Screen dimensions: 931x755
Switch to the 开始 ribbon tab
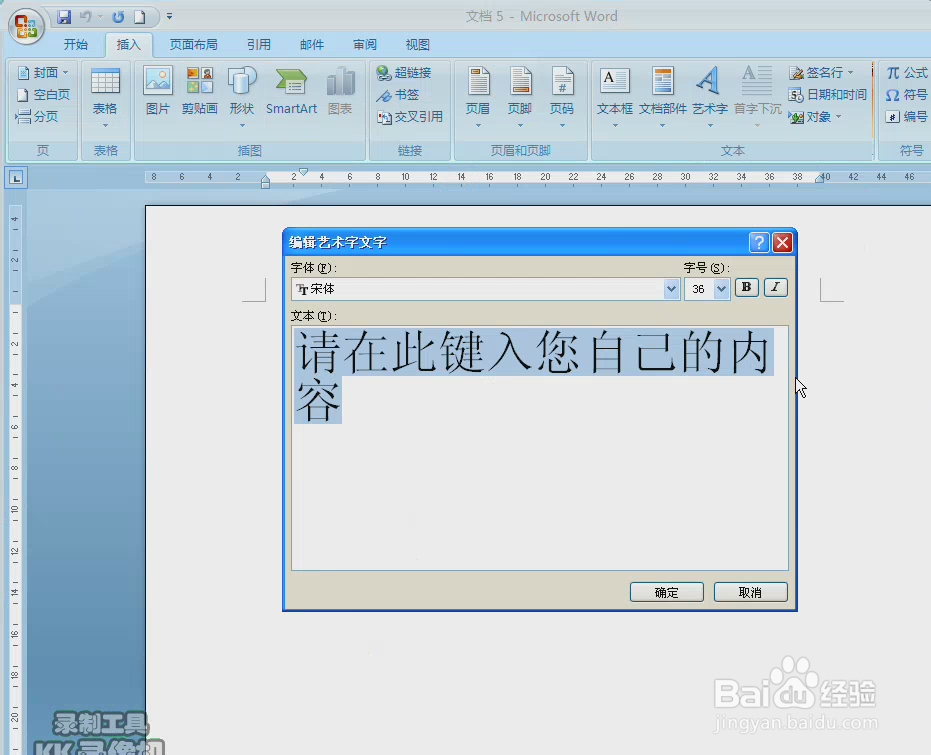click(x=75, y=44)
